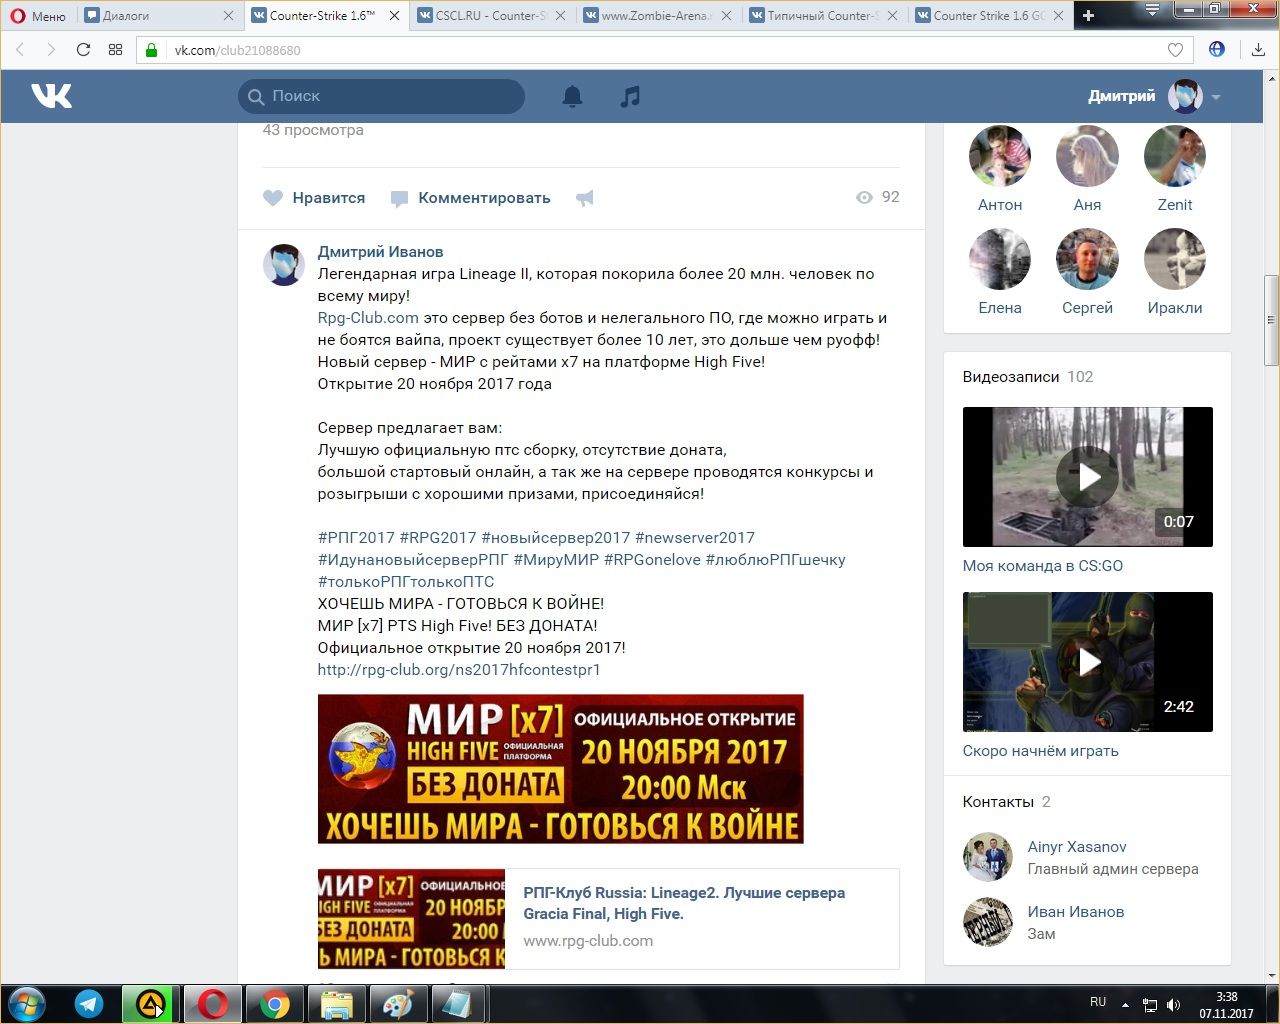Share the post with megaphone icon

(x=585, y=198)
